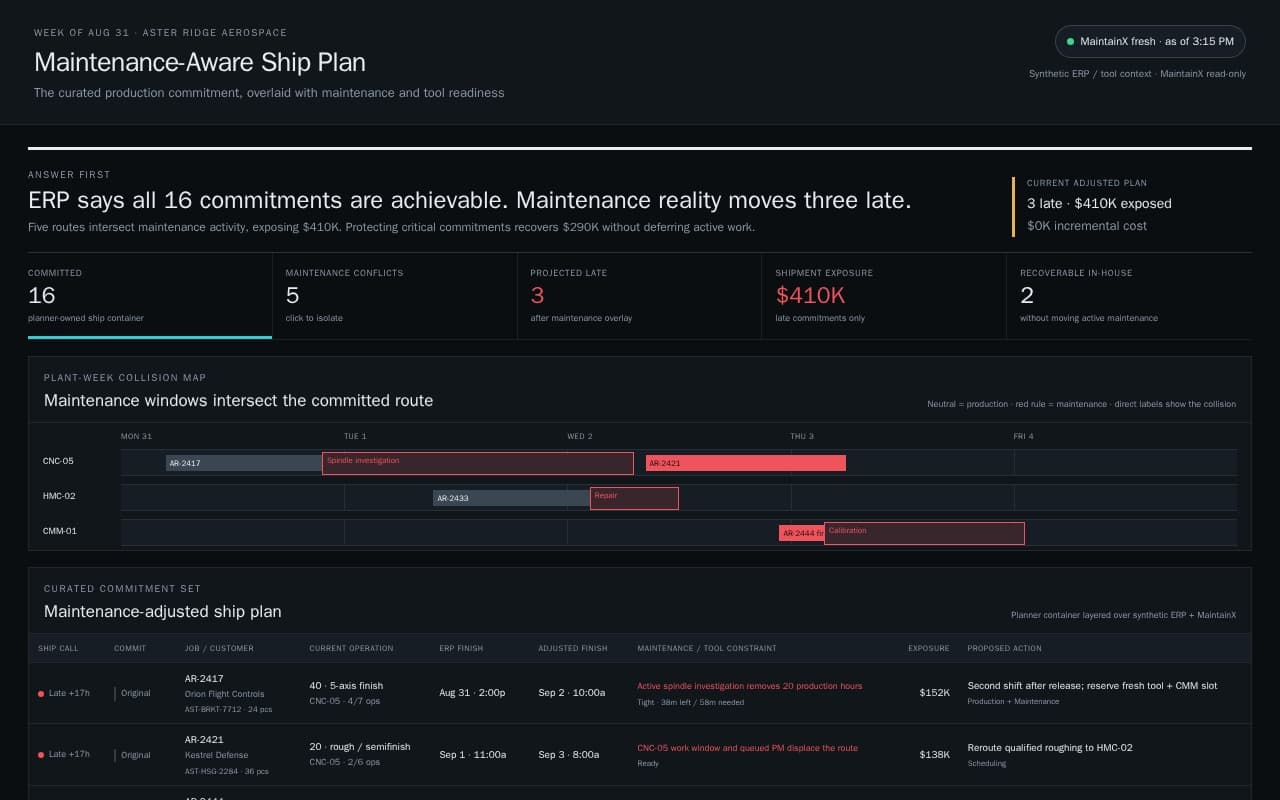1280x800 pixels.
Task: Click the HMC-02 row label
Action: (59, 496)
